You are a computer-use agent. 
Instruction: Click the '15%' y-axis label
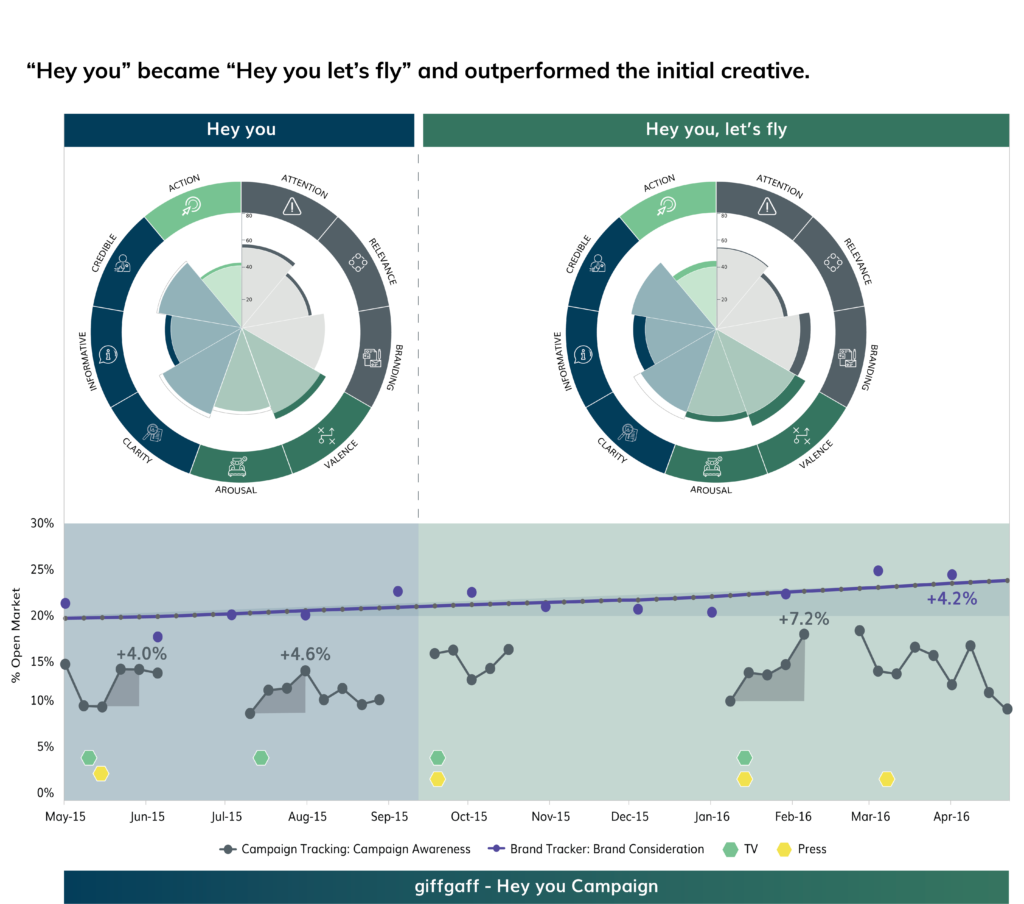point(42,661)
